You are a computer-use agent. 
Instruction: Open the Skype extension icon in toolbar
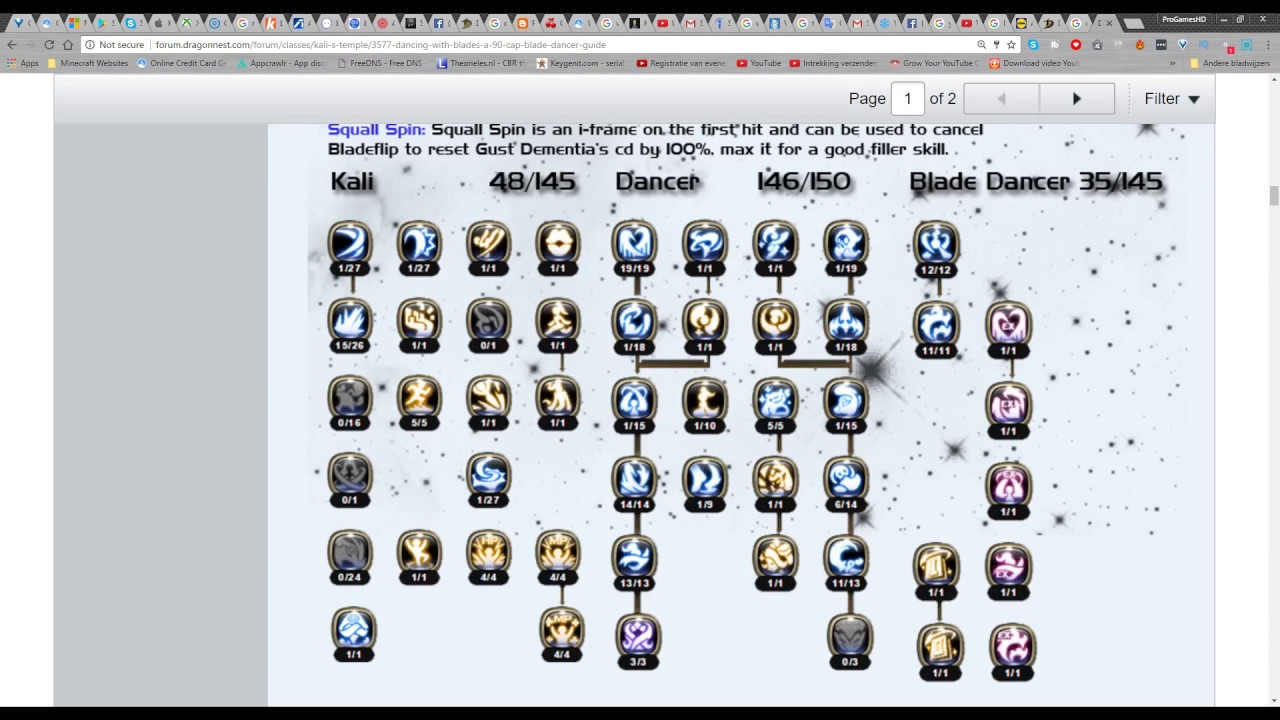1033,44
